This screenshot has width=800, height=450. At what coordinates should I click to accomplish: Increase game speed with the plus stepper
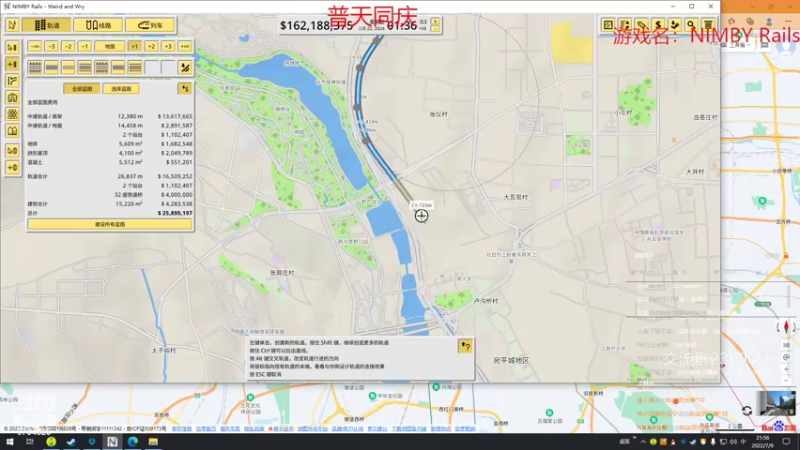(x=435, y=22)
